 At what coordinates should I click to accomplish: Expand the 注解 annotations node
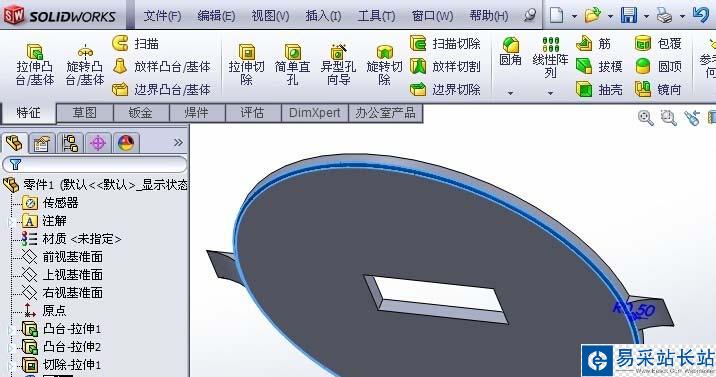(x=10, y=221)
